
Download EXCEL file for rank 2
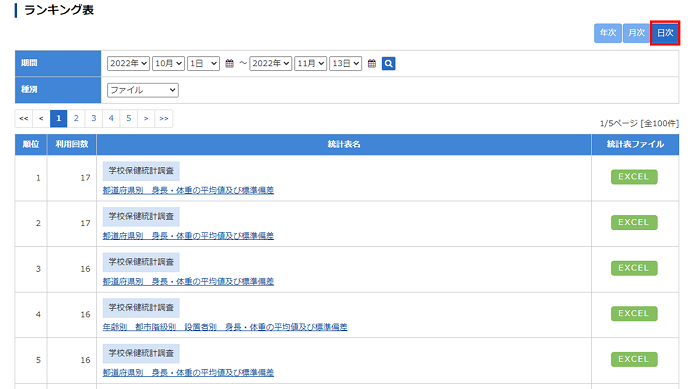(x=634, y=222)
